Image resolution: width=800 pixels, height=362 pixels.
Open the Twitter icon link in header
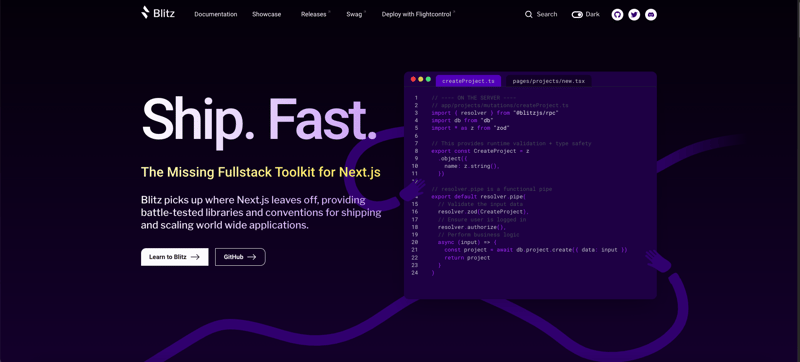click(634, 14)
